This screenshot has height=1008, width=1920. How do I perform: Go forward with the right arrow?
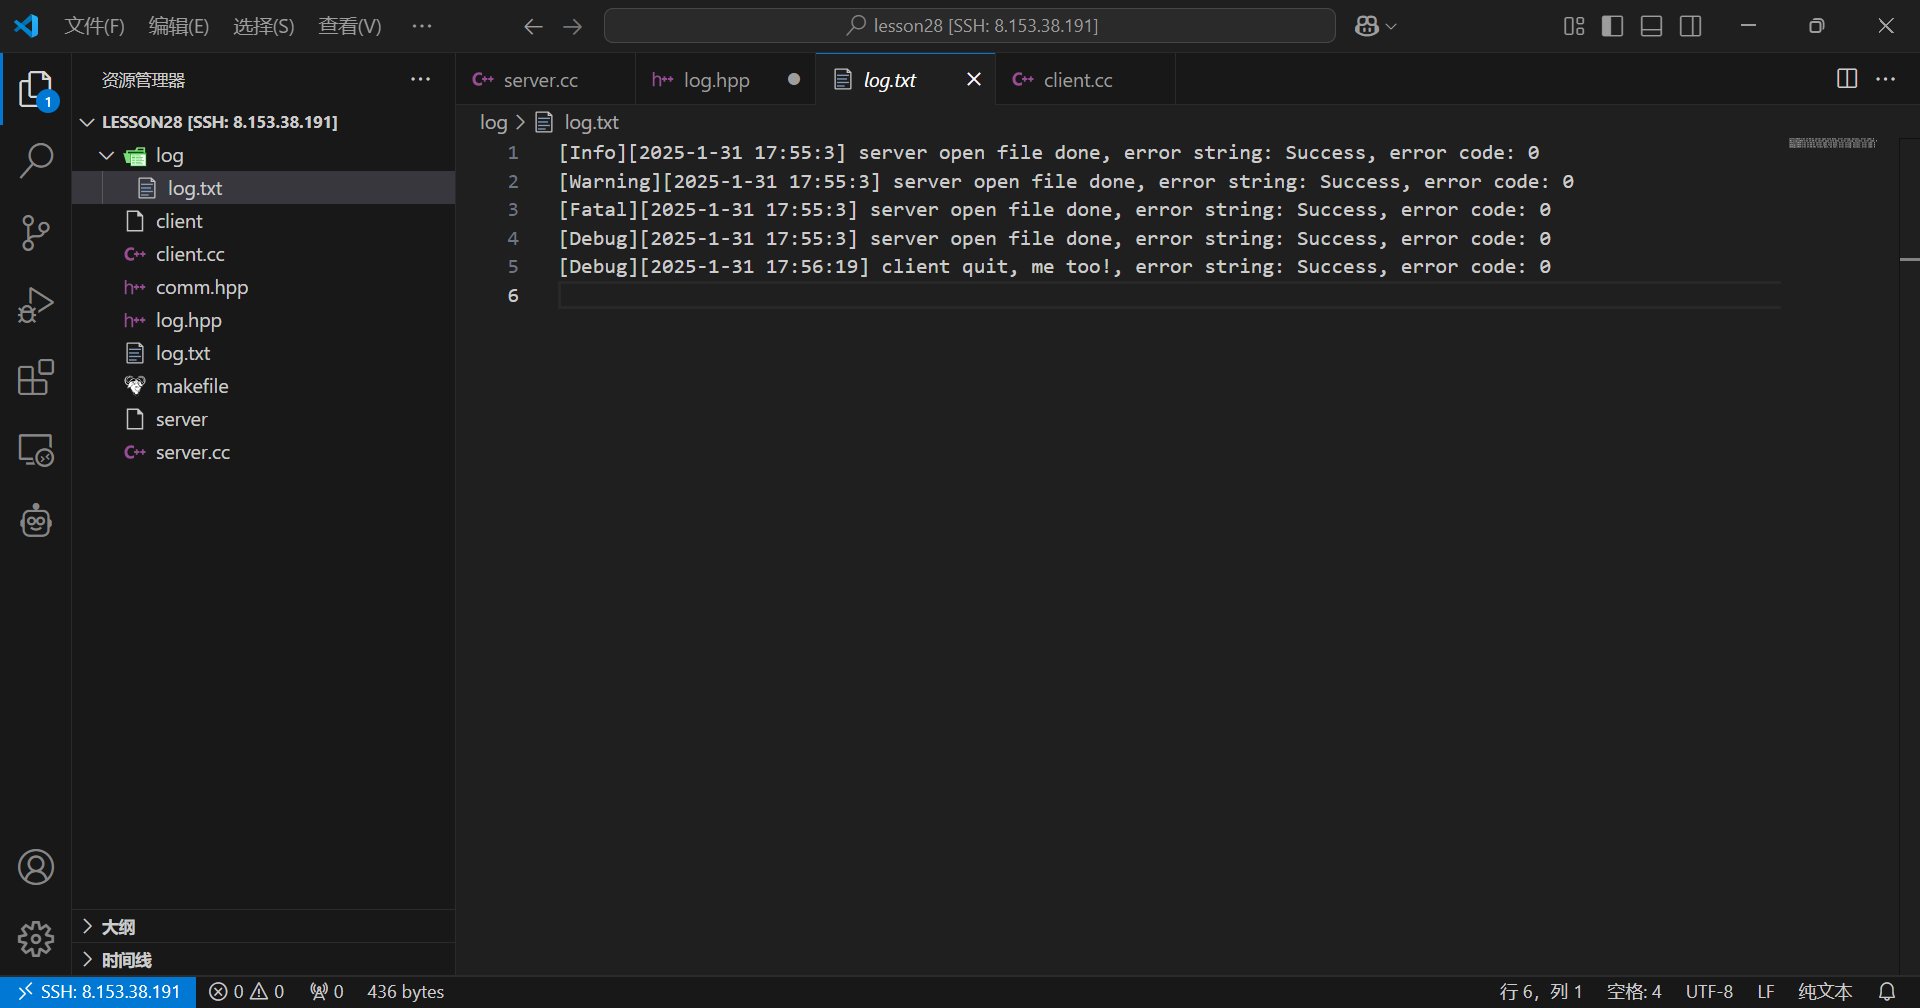pyautogui.click(x=572, y=26)
